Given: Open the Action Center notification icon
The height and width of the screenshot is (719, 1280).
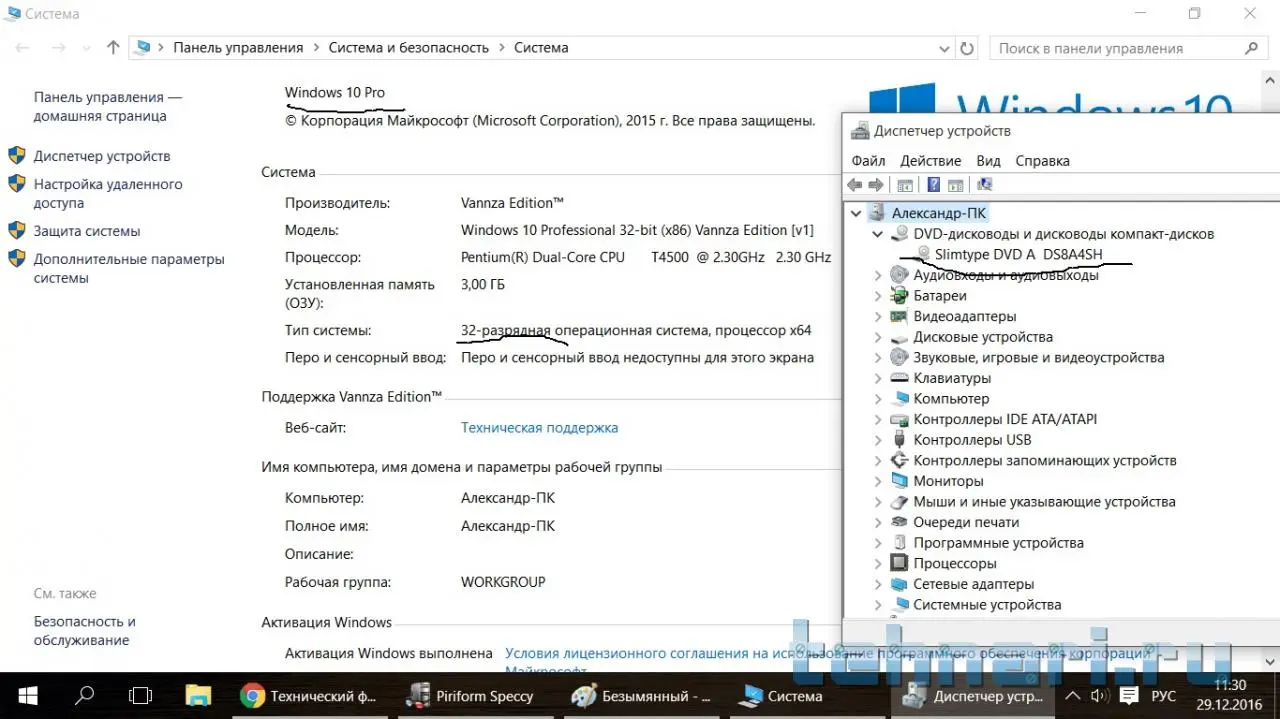Looking at the screenshot, I should pyautogui.click(x=1129, y=695).
